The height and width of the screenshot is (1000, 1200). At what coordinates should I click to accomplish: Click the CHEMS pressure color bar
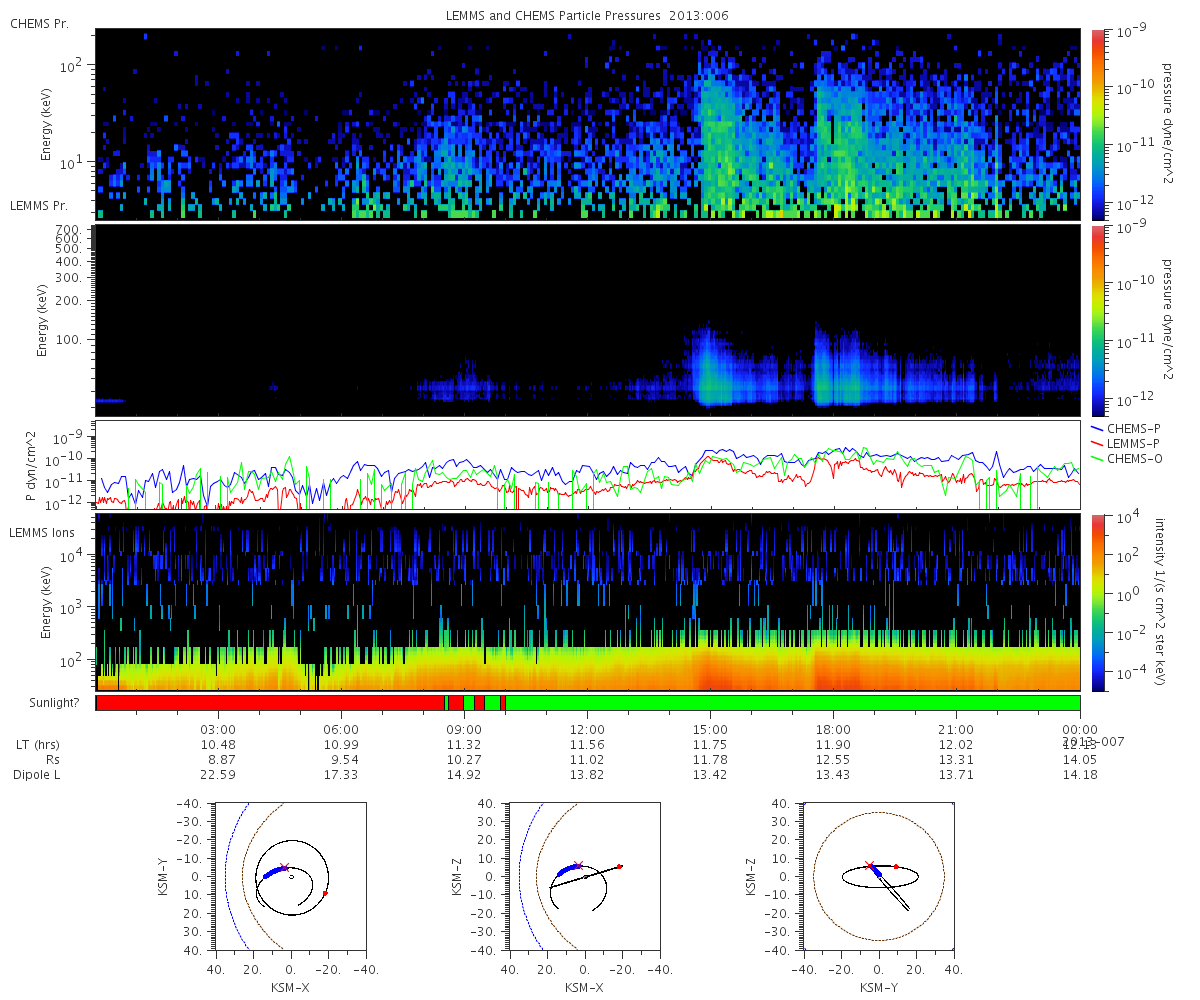pyautogui.click(x=1097, y=124)
